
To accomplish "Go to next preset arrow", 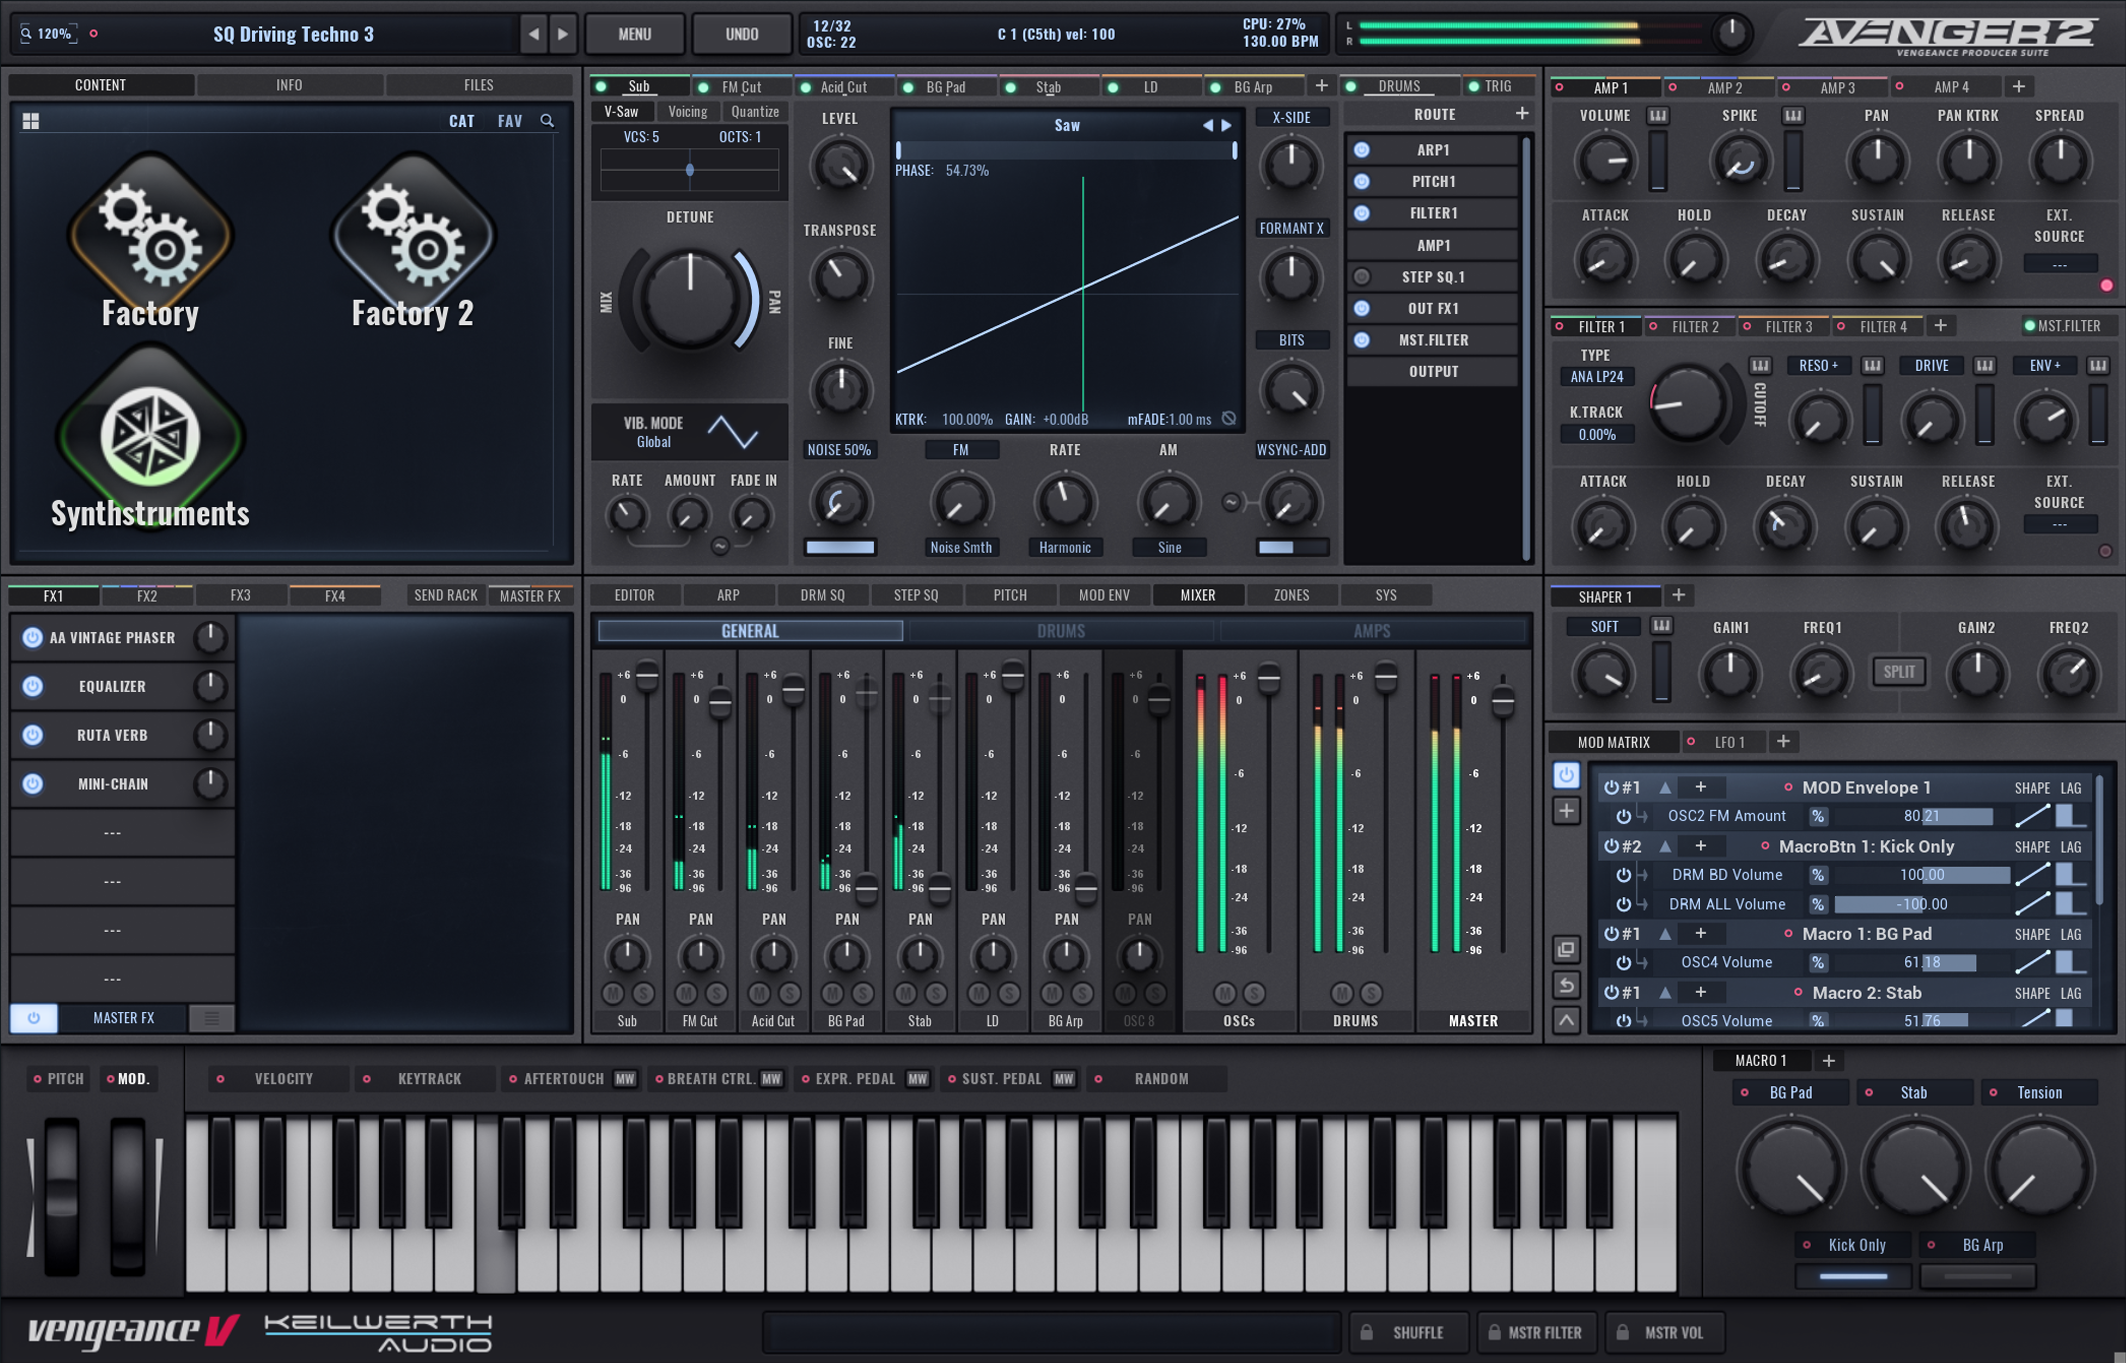I will [x=563, y=34].
